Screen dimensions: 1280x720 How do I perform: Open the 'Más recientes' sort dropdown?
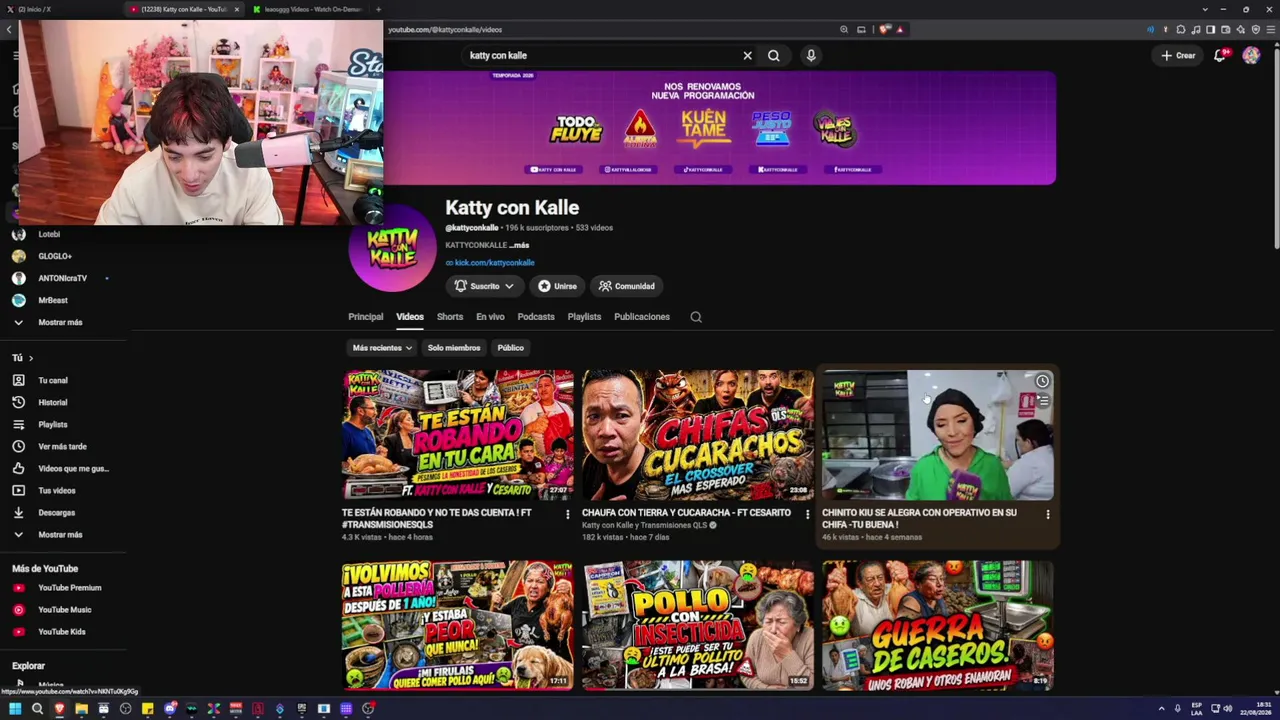[x=382, y=348]
